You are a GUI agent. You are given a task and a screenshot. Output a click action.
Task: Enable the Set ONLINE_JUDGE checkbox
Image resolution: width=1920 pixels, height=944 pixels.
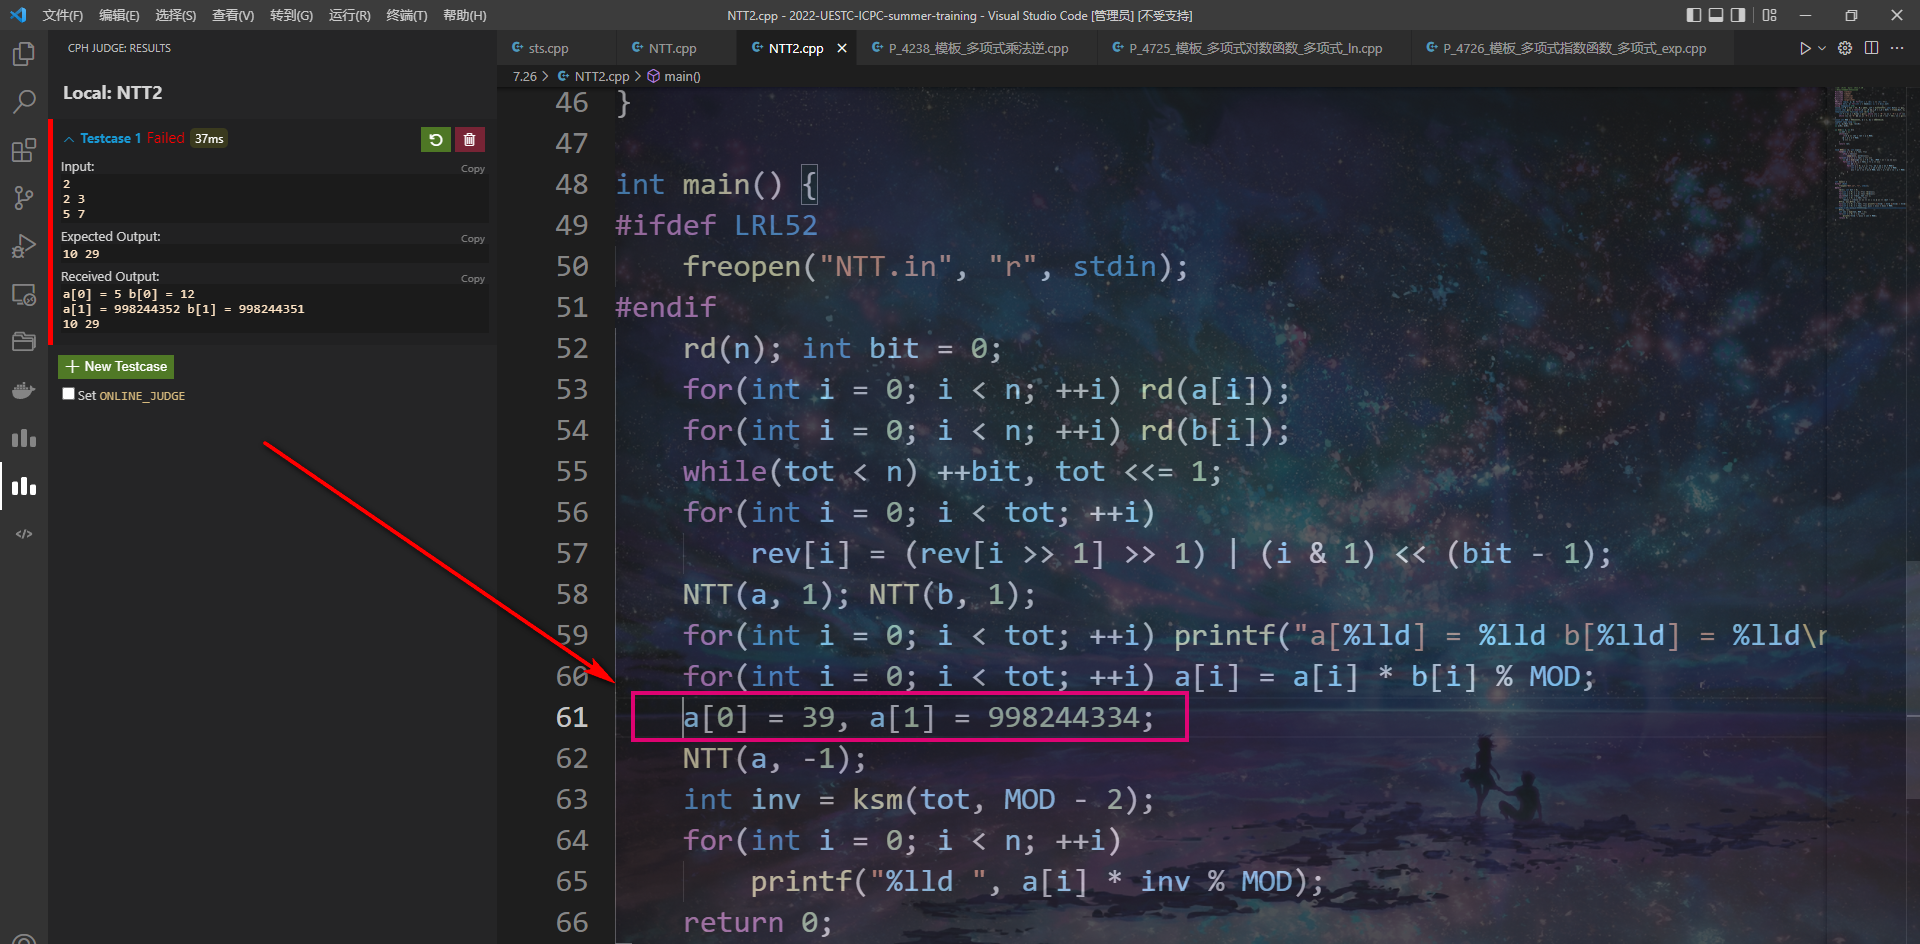pyautogui.click(x=68, y=394)
